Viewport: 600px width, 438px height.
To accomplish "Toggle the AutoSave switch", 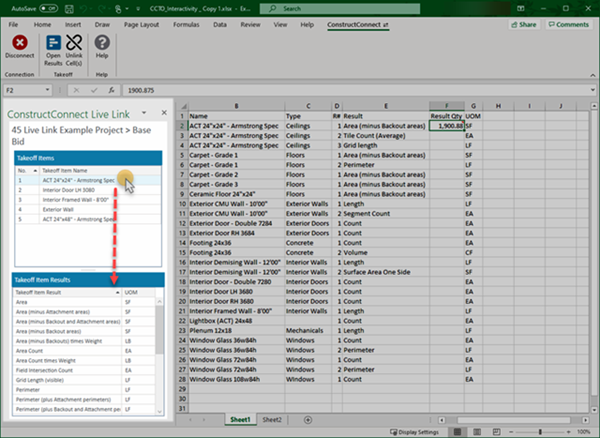I will 48,8.
